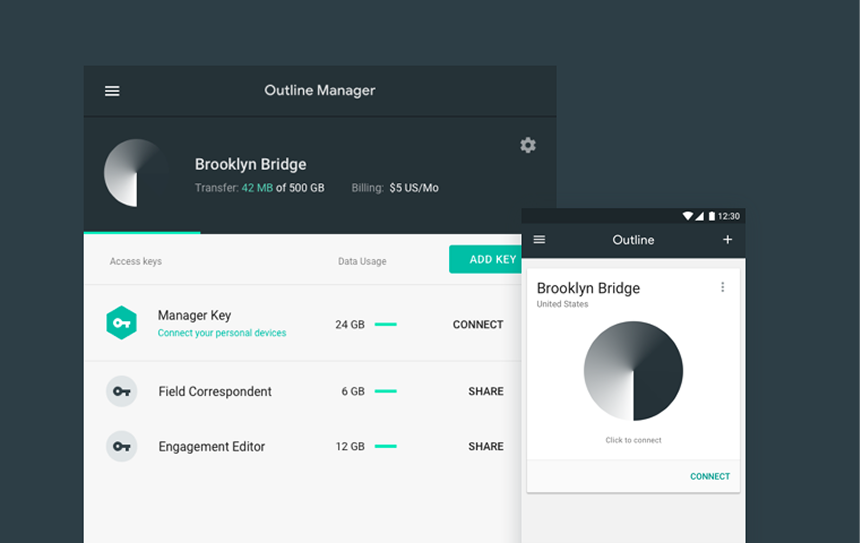Select the Field Correspondent key icon
Image resolution: width=860 pixels, height=543 pixels.
click(121, 391)
